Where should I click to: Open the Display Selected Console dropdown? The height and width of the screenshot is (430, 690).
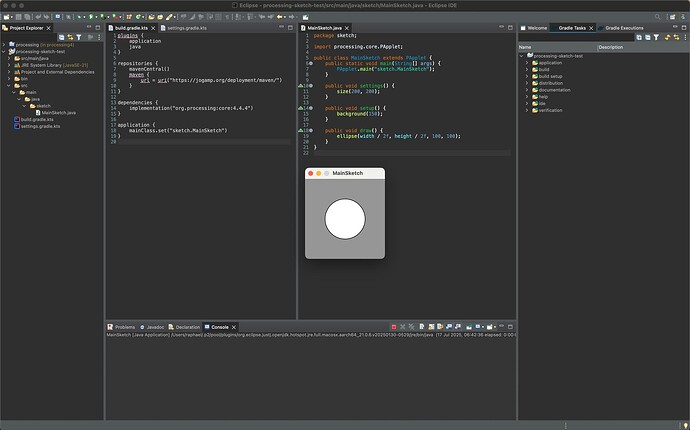pos(483,327)
